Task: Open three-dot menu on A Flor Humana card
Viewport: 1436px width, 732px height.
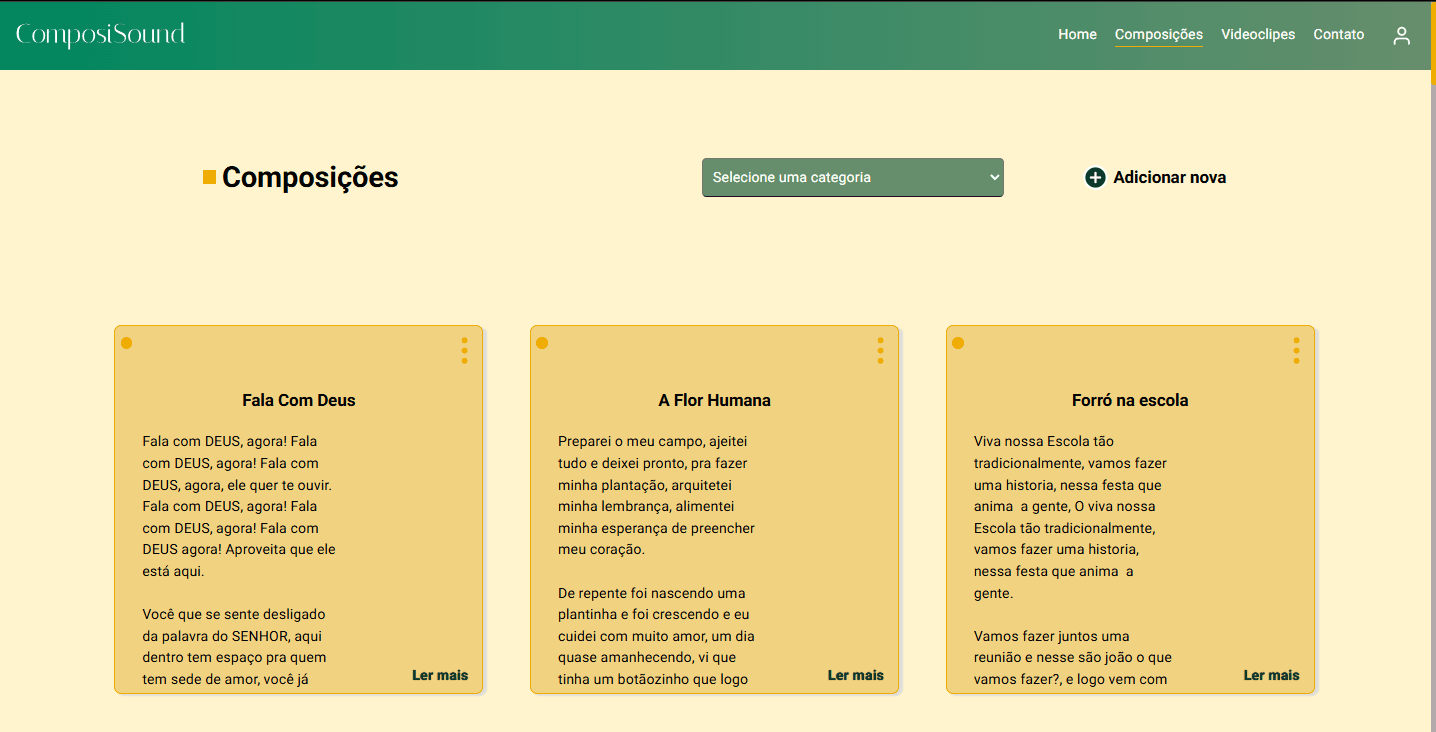Action: tap(880, 350)
